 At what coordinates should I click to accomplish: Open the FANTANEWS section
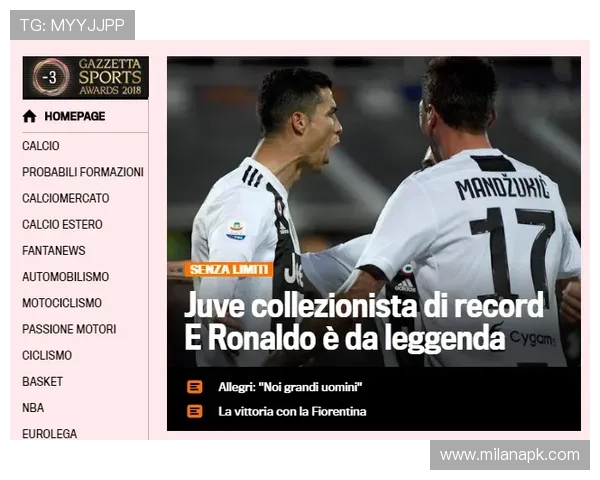pos(54,250)
